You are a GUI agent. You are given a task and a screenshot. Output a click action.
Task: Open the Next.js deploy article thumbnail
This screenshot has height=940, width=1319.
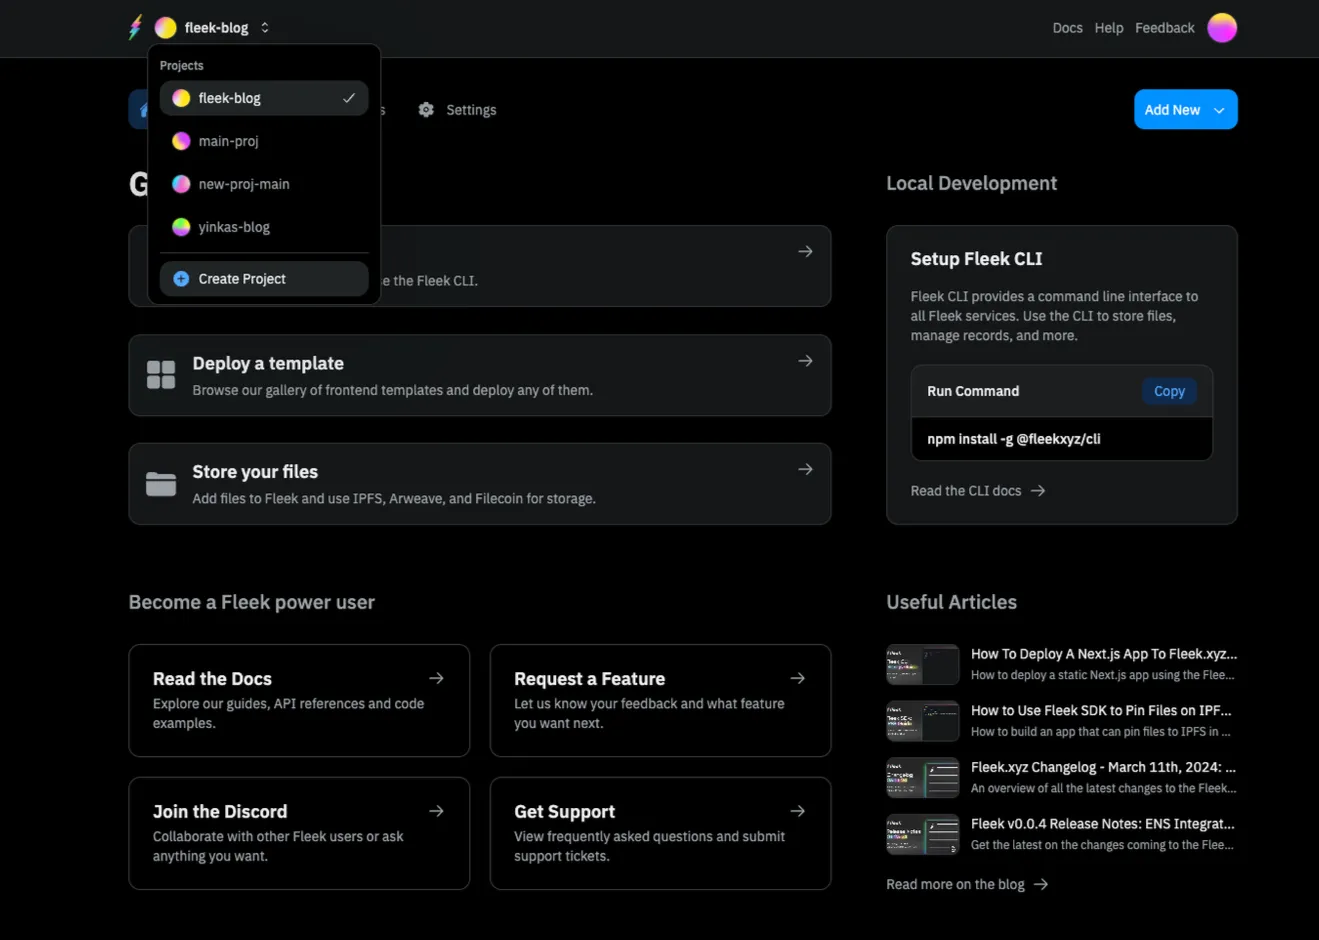coord(922,664)
